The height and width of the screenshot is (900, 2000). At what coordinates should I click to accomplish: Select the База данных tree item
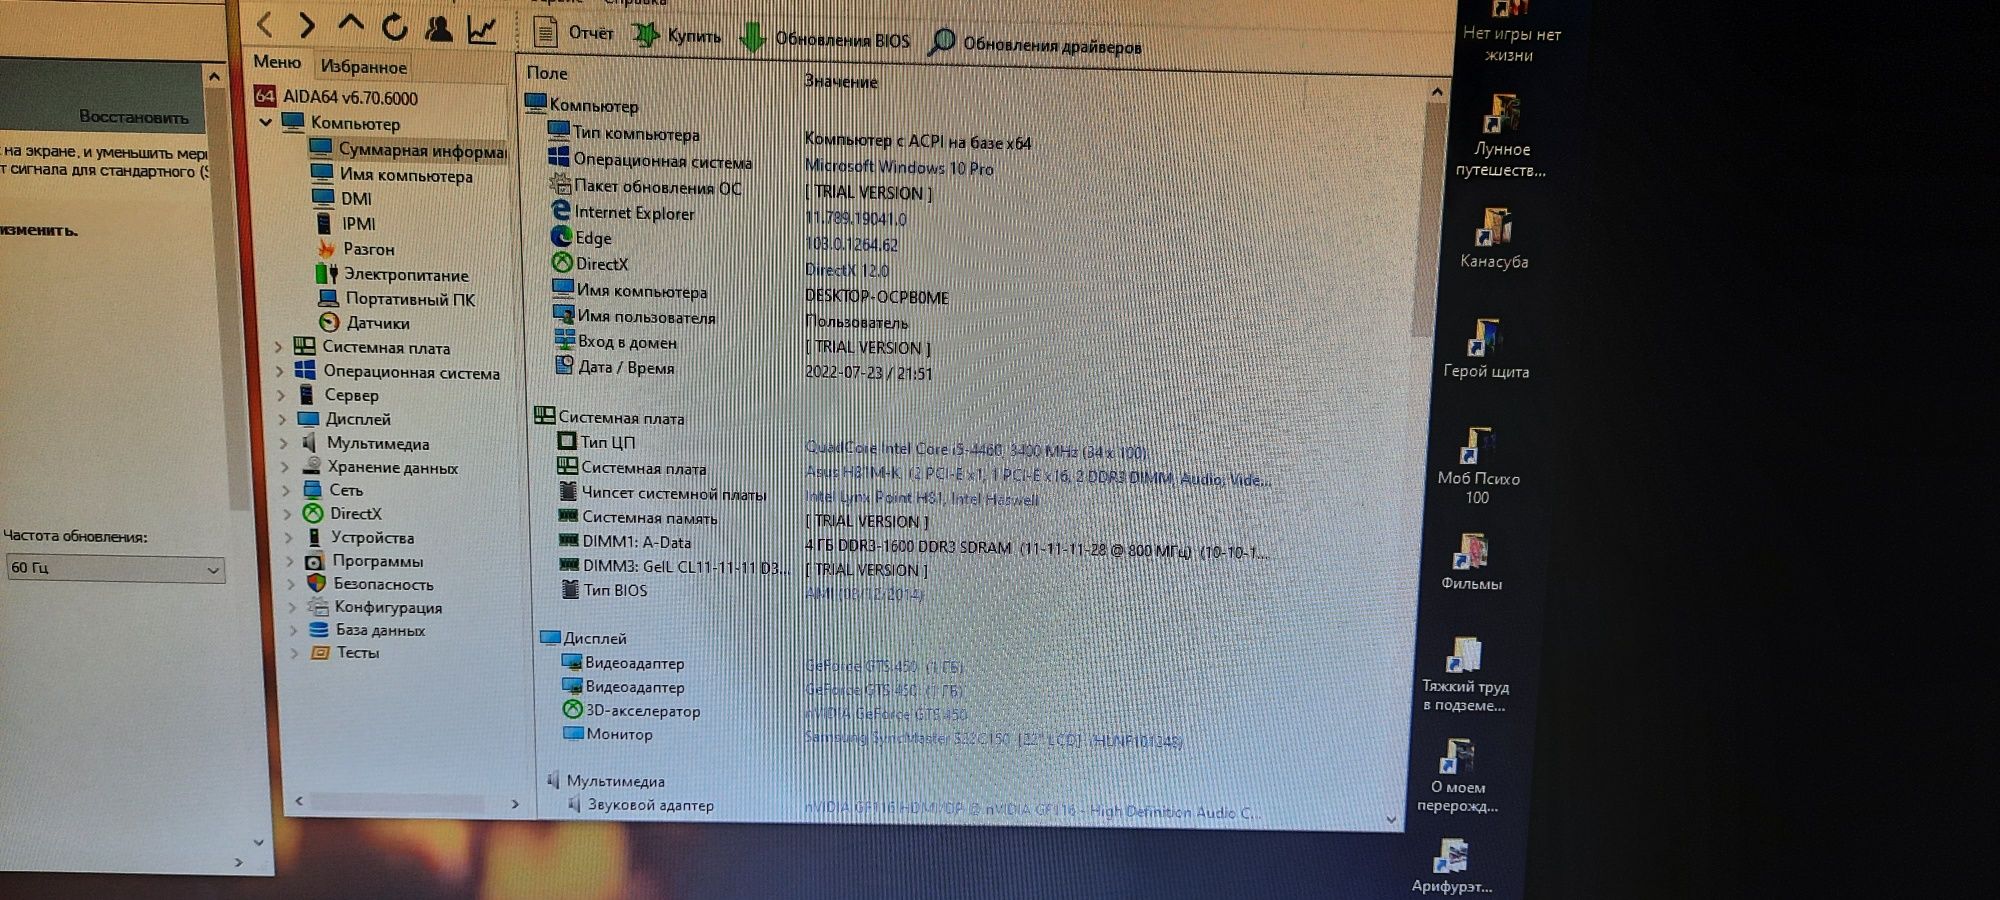click(x=368, y=630)
